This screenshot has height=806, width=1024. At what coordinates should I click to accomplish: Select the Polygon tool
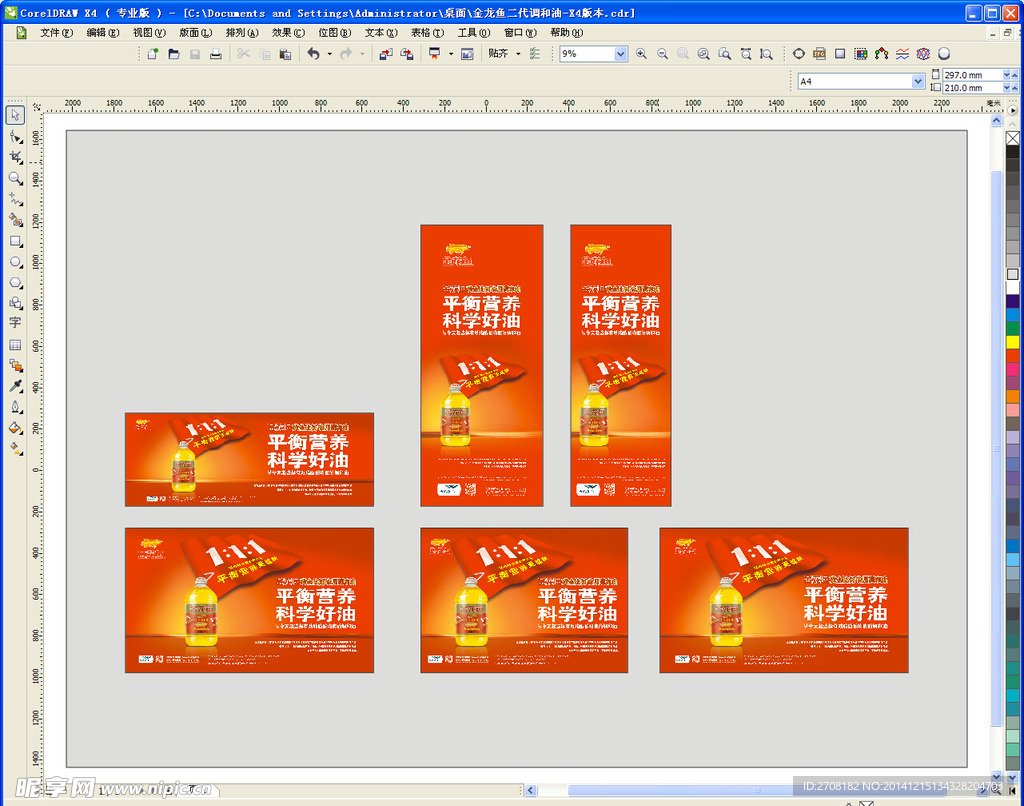pyautogui.click(x=15, y=283)
